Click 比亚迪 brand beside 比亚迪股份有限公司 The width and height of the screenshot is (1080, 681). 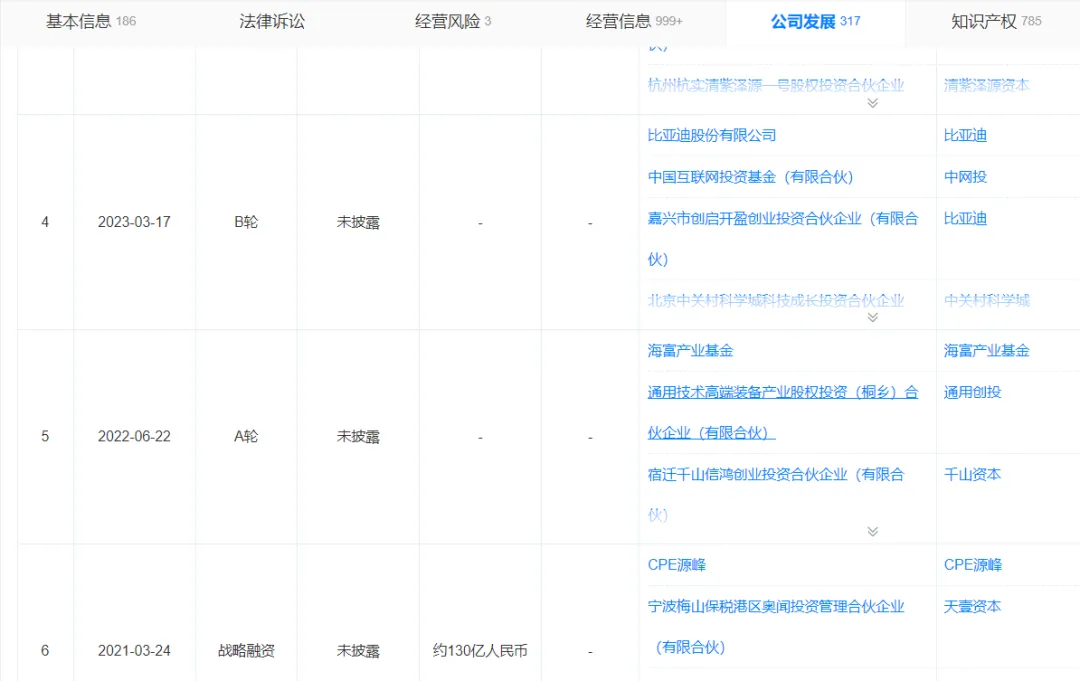click(x=965, y=136)
